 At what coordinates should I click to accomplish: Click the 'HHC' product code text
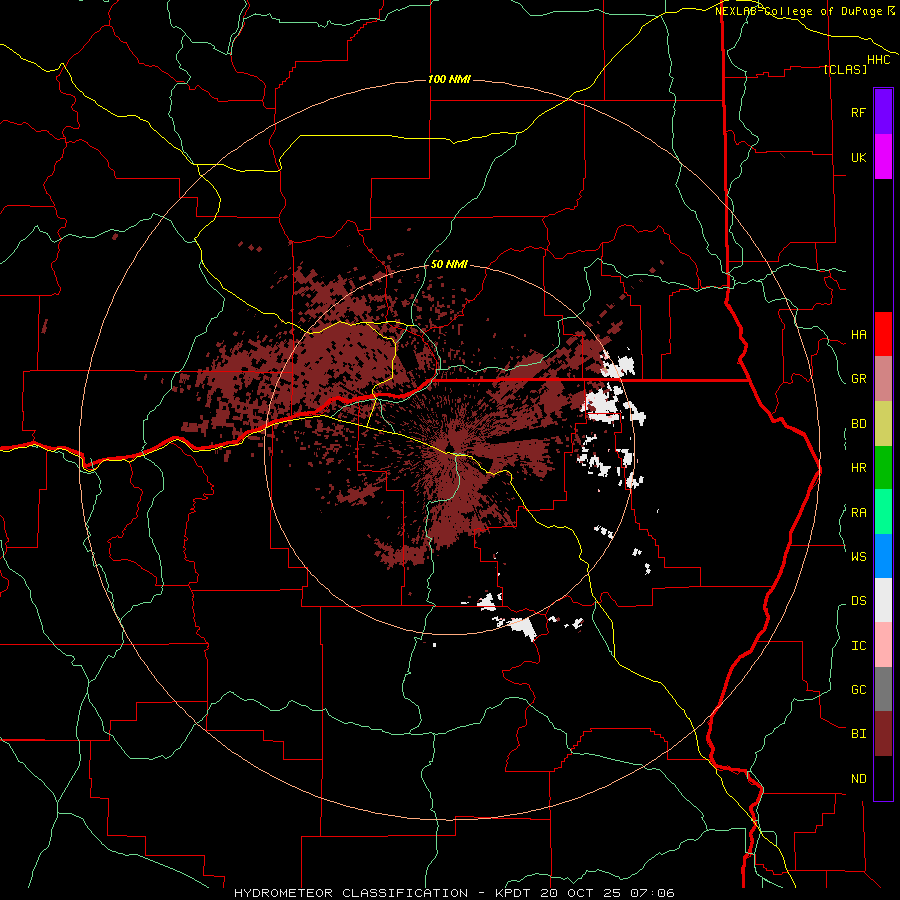878,60
